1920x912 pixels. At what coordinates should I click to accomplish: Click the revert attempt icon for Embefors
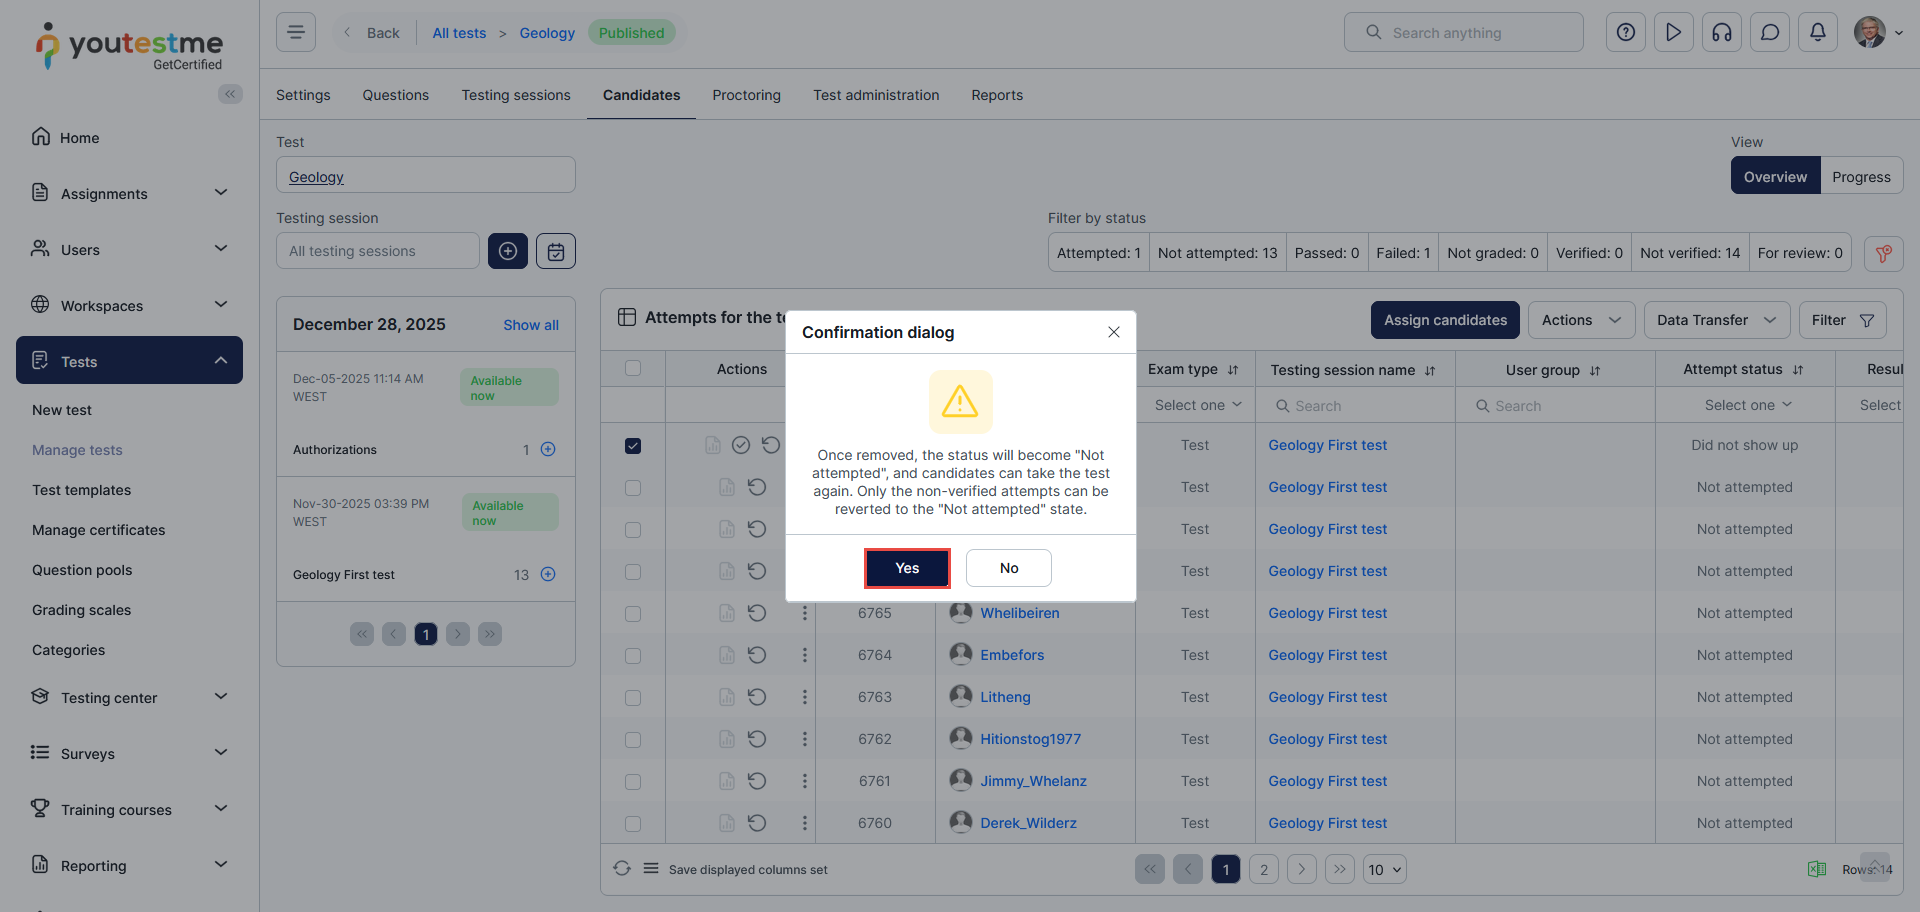(757, 655)
